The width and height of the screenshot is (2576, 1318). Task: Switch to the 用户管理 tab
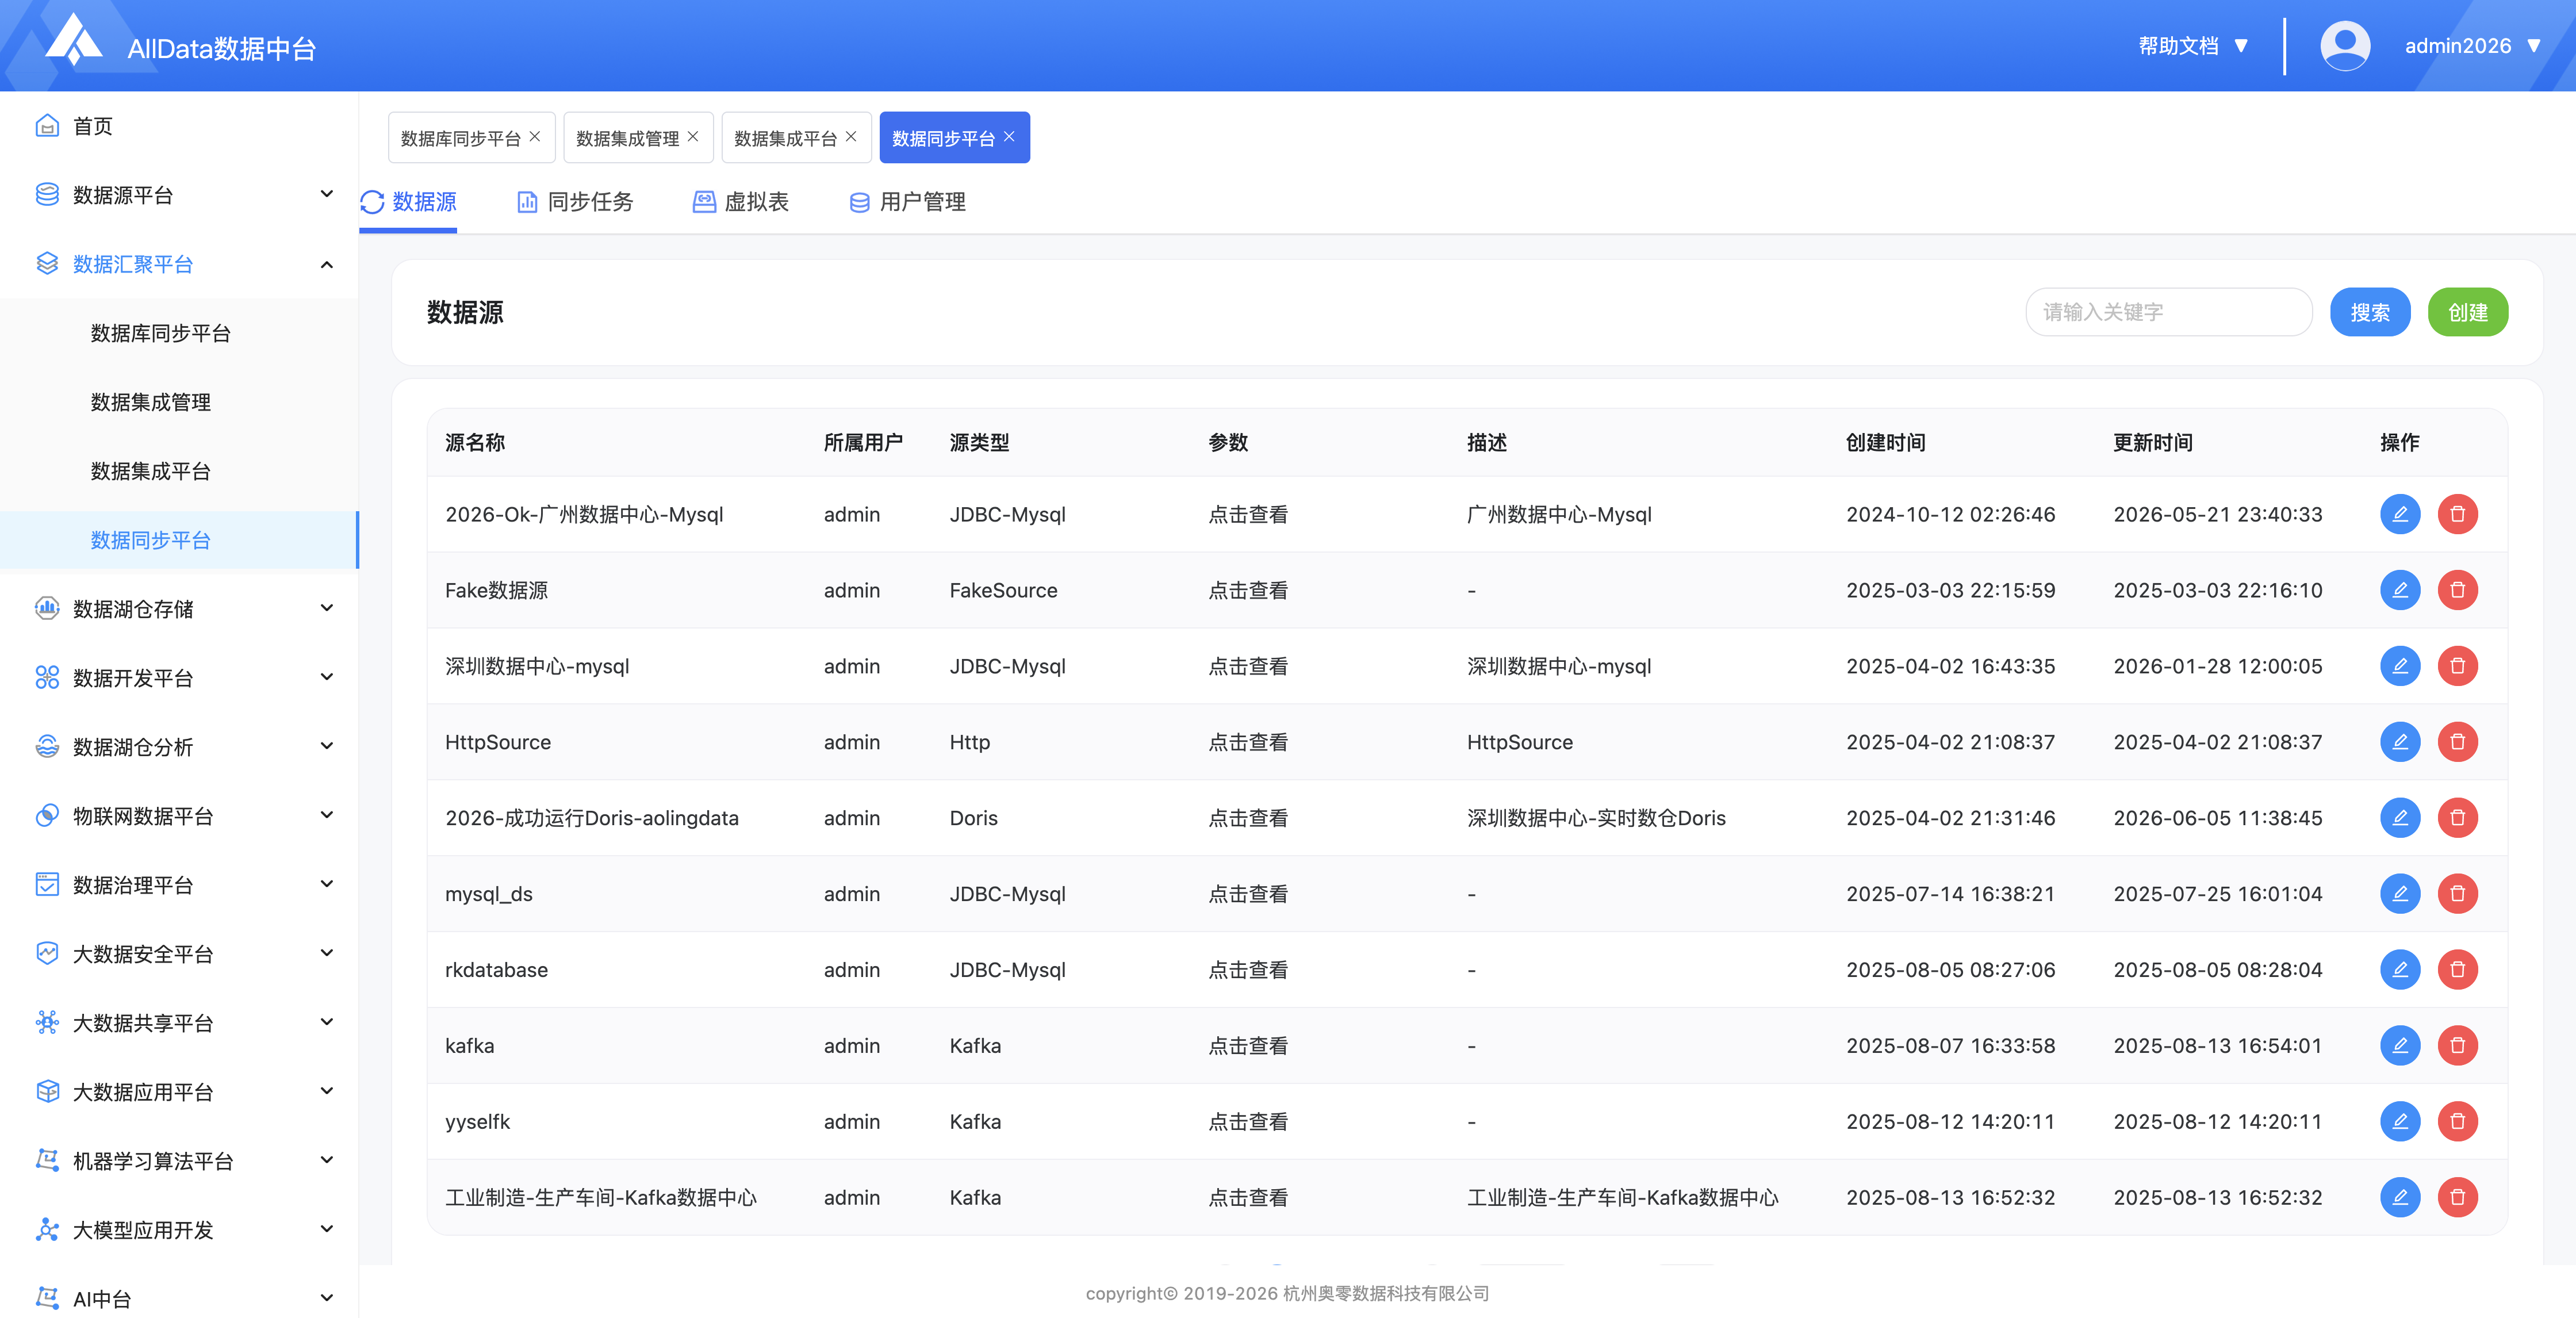[907, 202]
